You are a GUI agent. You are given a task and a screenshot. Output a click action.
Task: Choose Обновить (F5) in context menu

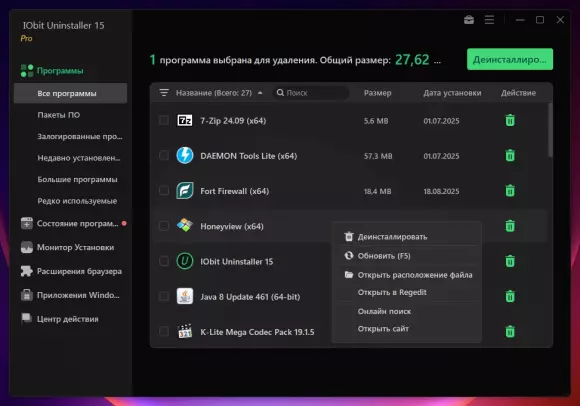pyautogui.click(x=407, y=256)
